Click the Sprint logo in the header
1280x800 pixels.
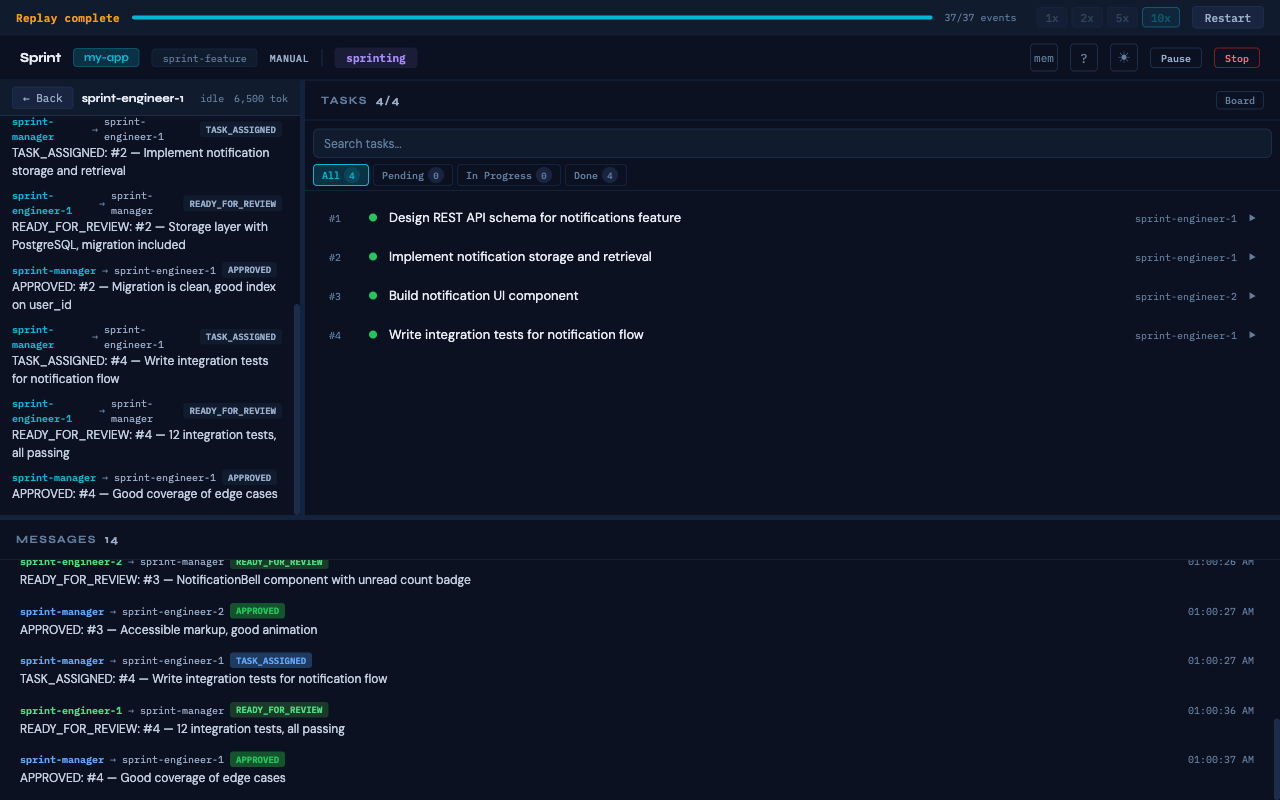(40, 57)
